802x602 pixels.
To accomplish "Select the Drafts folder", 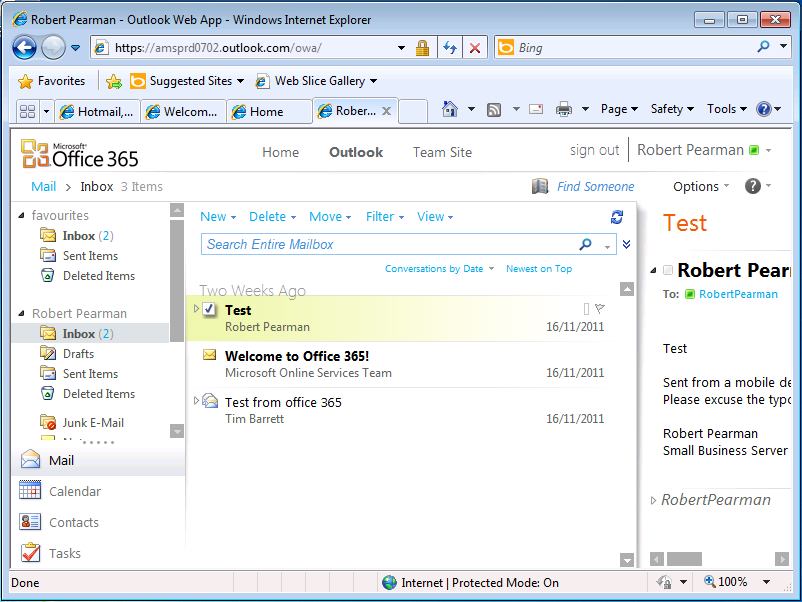I will (78, 353).
